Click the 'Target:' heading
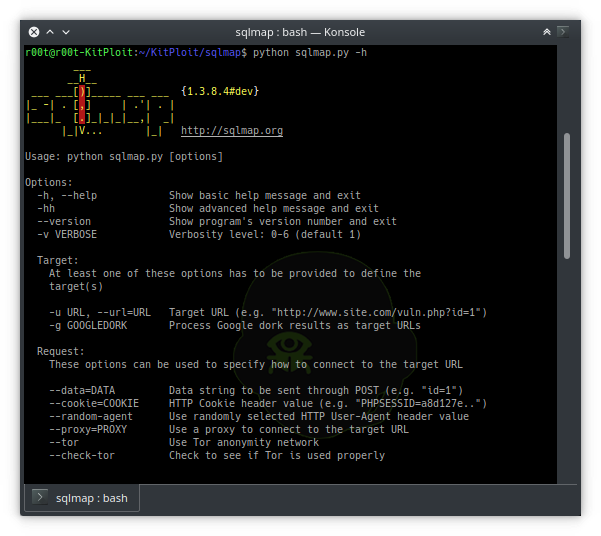This screenshot has height=536, width=601. 57,260
